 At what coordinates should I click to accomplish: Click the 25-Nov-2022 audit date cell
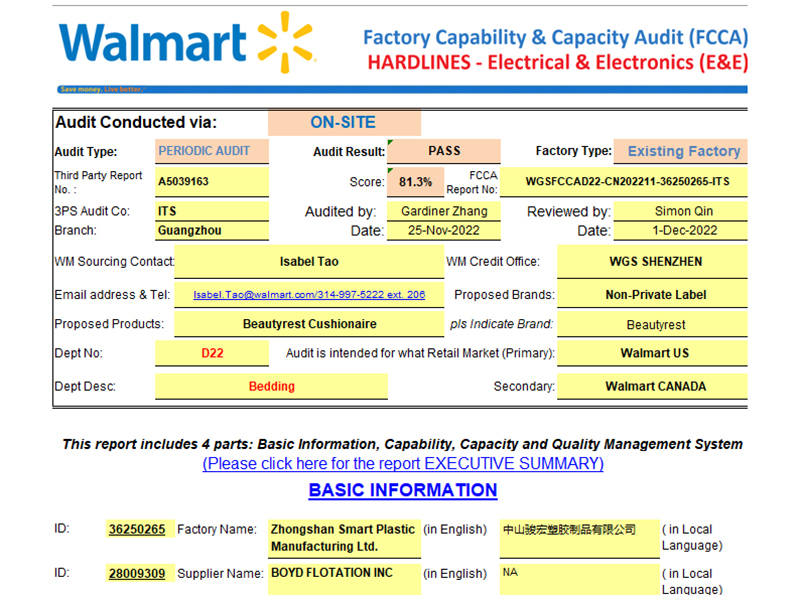[444, 230]
